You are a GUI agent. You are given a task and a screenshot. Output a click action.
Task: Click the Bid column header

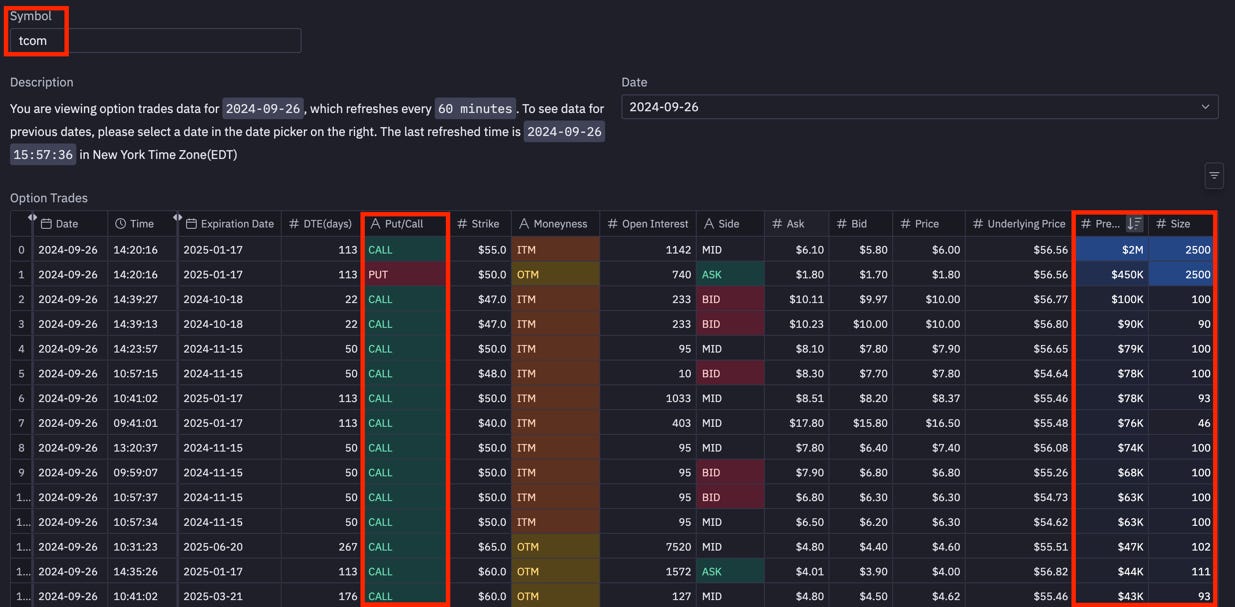click(x=861, y=224)
